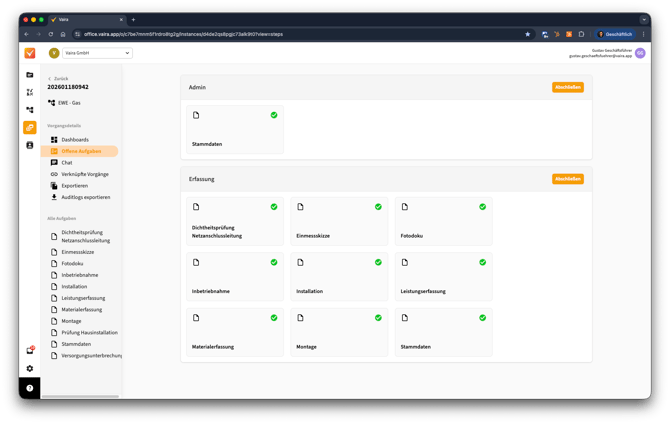
Task: Click Abschließen button in Erfassung section
Action: coord(567,179)
